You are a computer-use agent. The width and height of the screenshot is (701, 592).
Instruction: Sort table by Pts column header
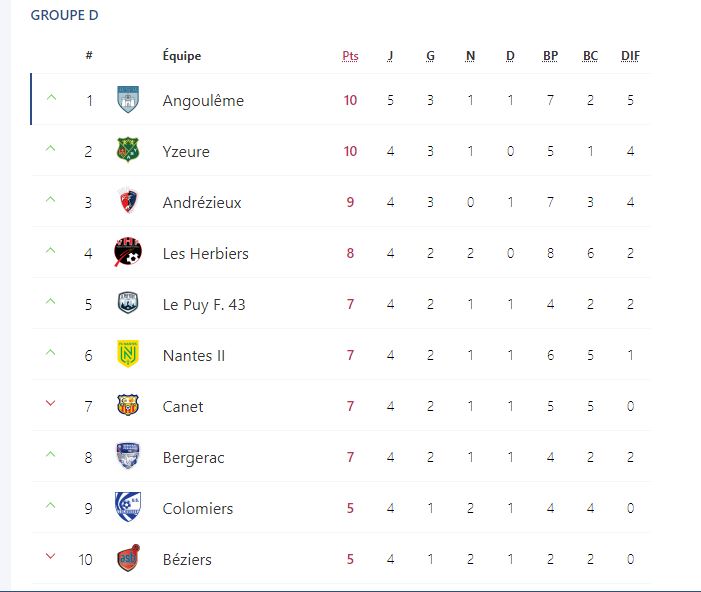click(350, 56)
